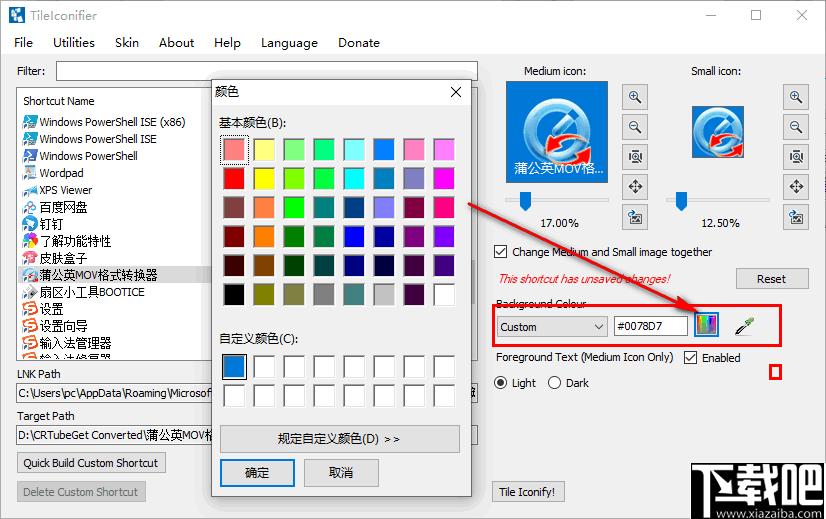Close the 颜色 colour dialog
This screenshot has height=519, width=826.
[456, 92]
